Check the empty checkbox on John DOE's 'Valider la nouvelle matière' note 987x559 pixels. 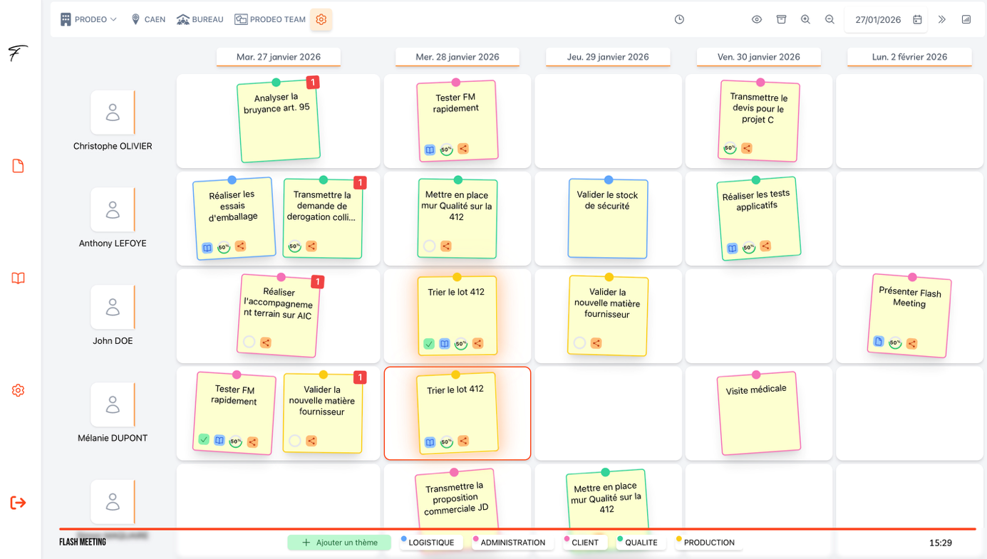point(580,343)
